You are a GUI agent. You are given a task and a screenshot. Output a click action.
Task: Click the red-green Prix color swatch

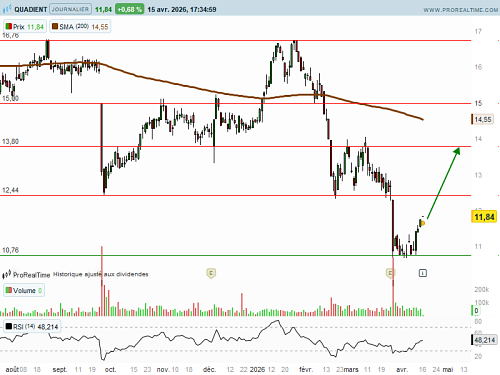9,26
